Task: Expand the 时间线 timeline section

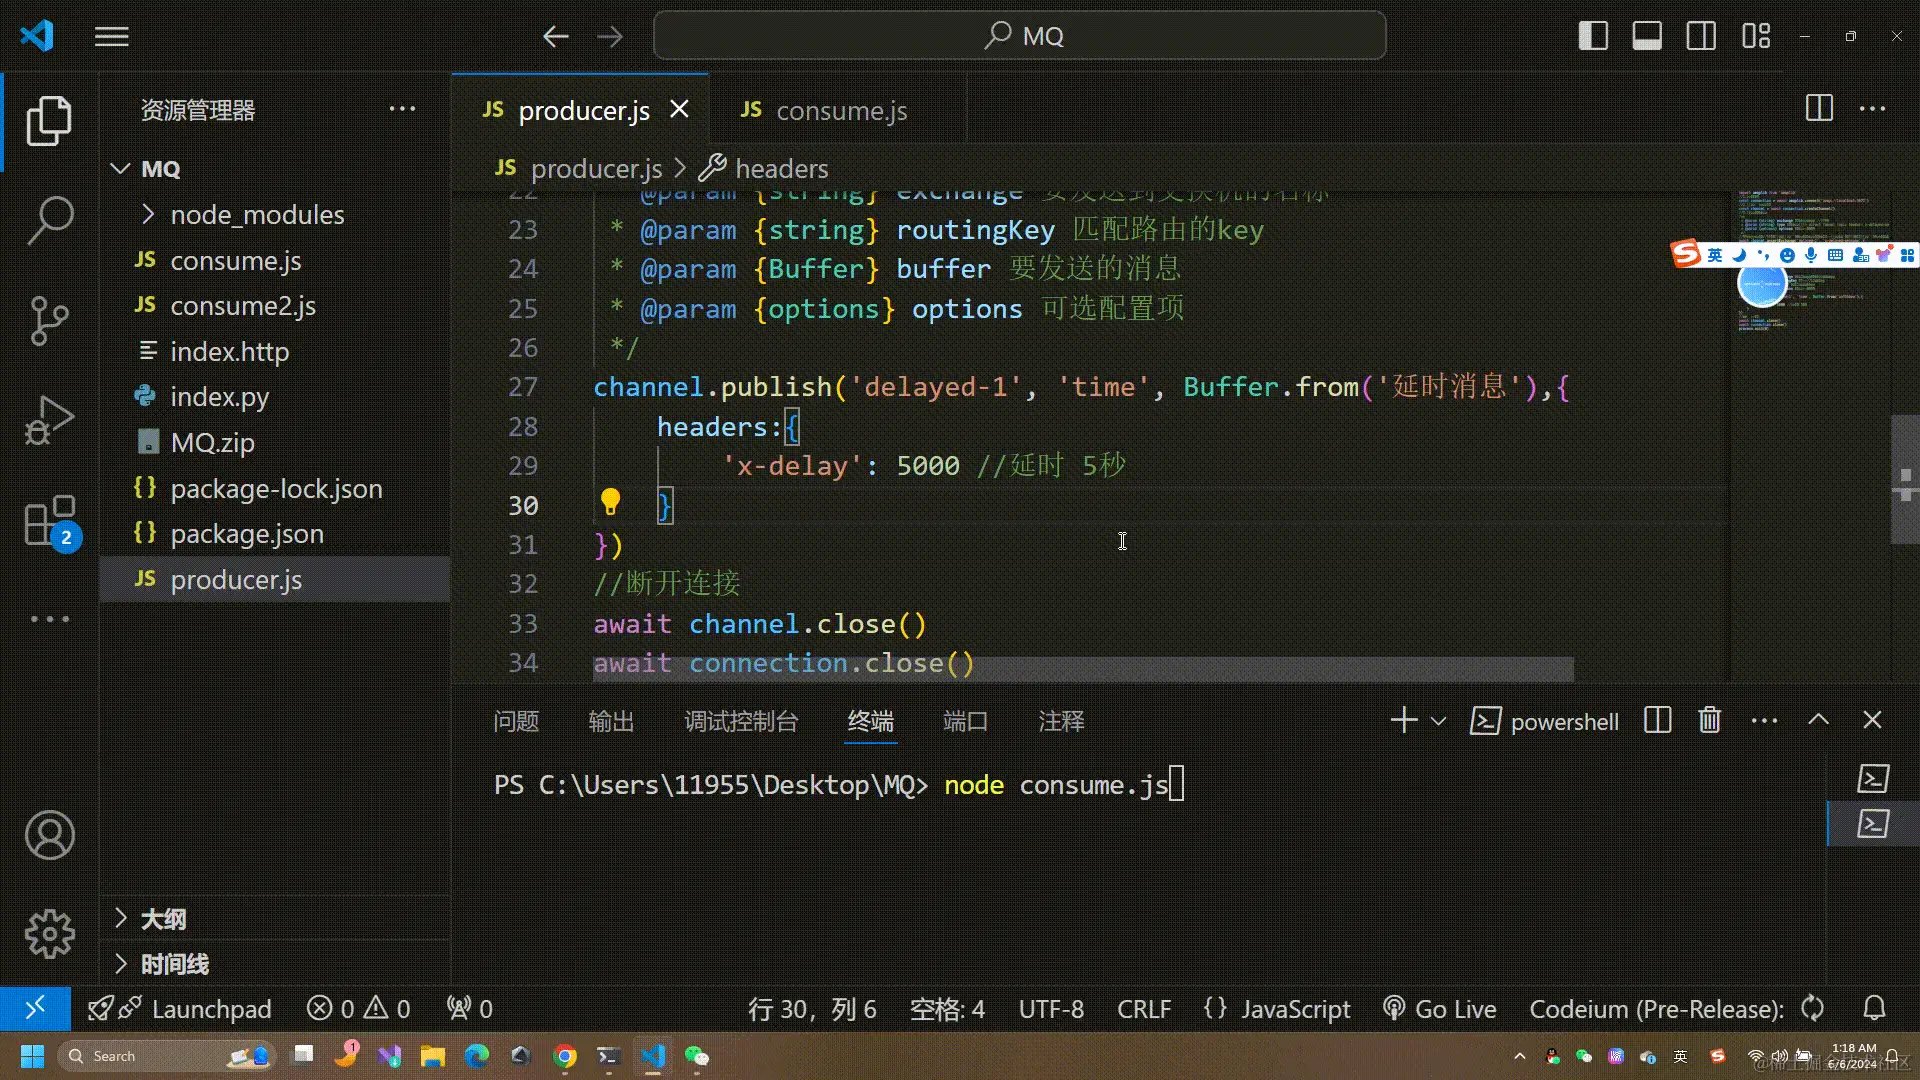Action: pyautogui.click(x=275, y=964)
